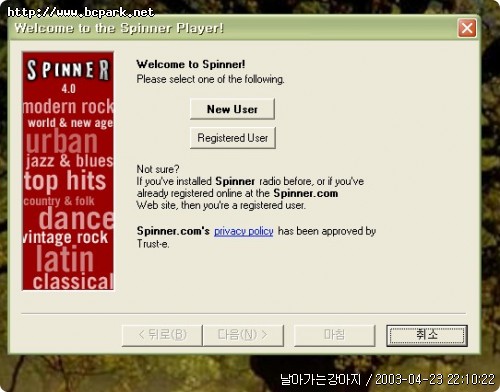
Task: Choose the New User button
Action: click(232, 109)
